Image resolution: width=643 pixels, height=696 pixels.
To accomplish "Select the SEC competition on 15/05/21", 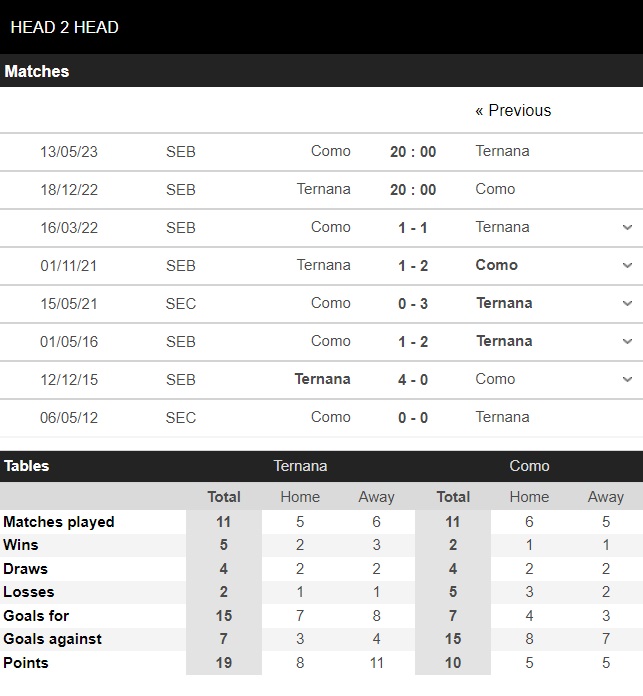I will point(181,304).
